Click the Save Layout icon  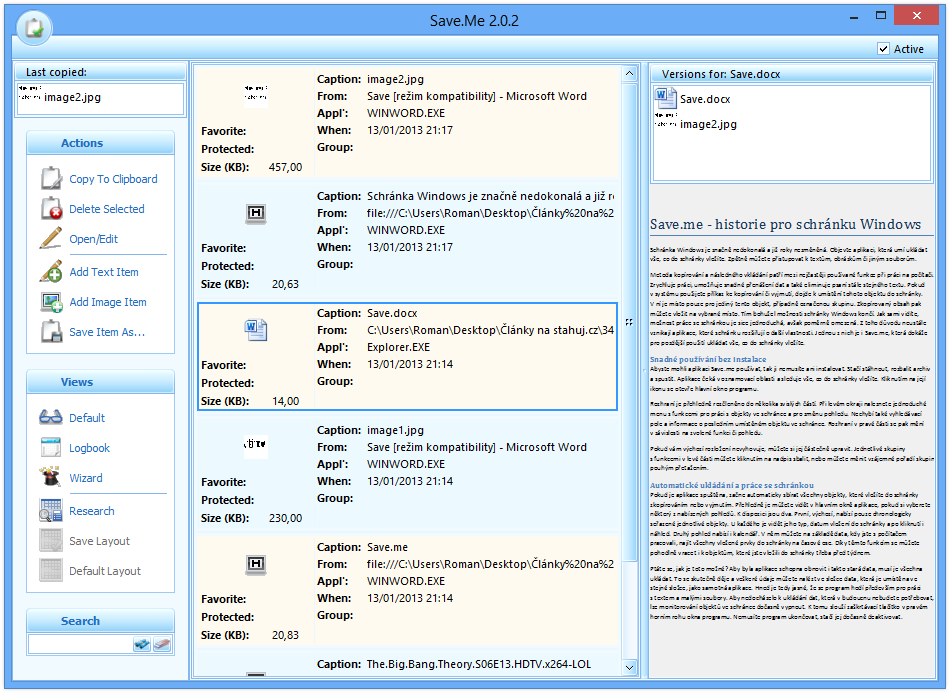(x=51, y=540)
